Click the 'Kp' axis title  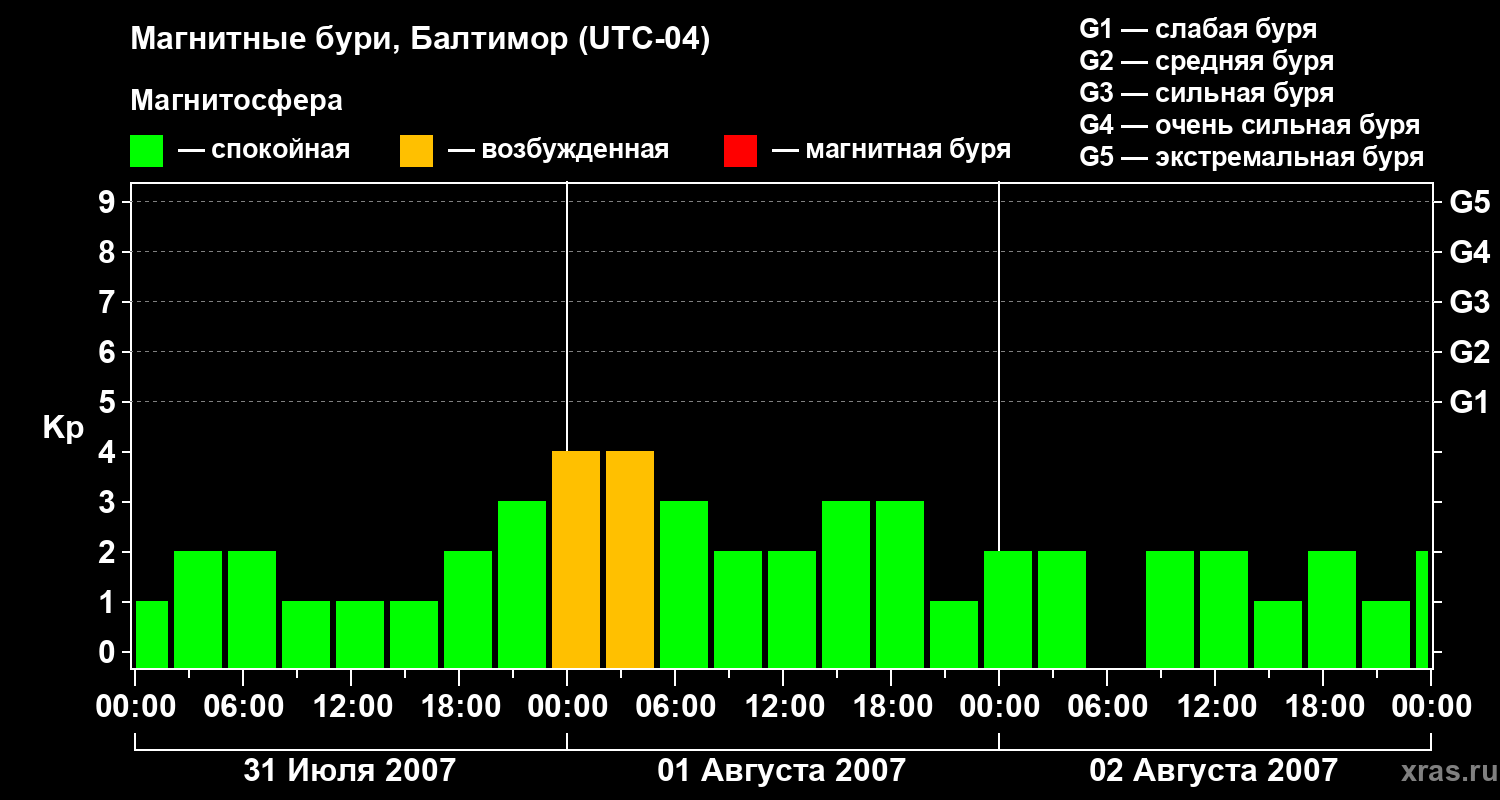click(x=63, y=428)
